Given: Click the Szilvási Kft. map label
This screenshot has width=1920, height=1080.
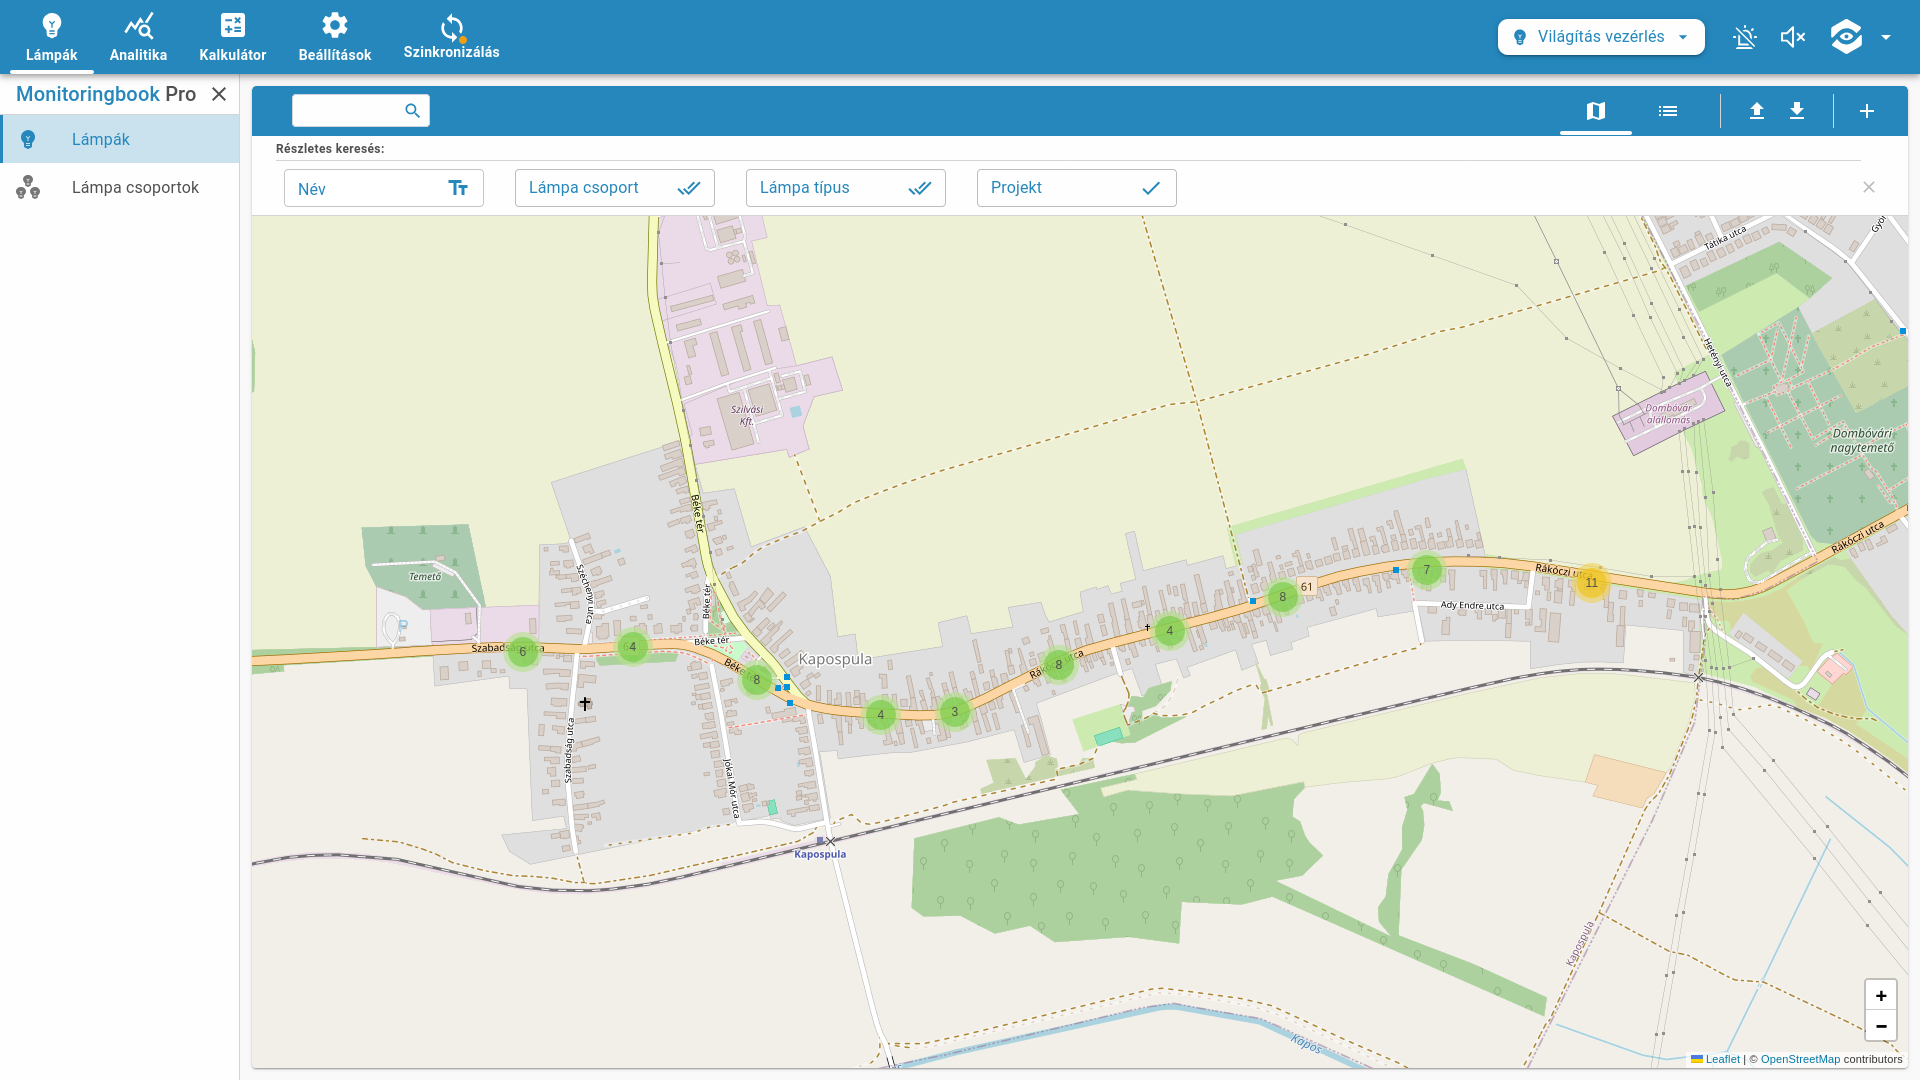Looking at the screenshot, I should 747,415.
